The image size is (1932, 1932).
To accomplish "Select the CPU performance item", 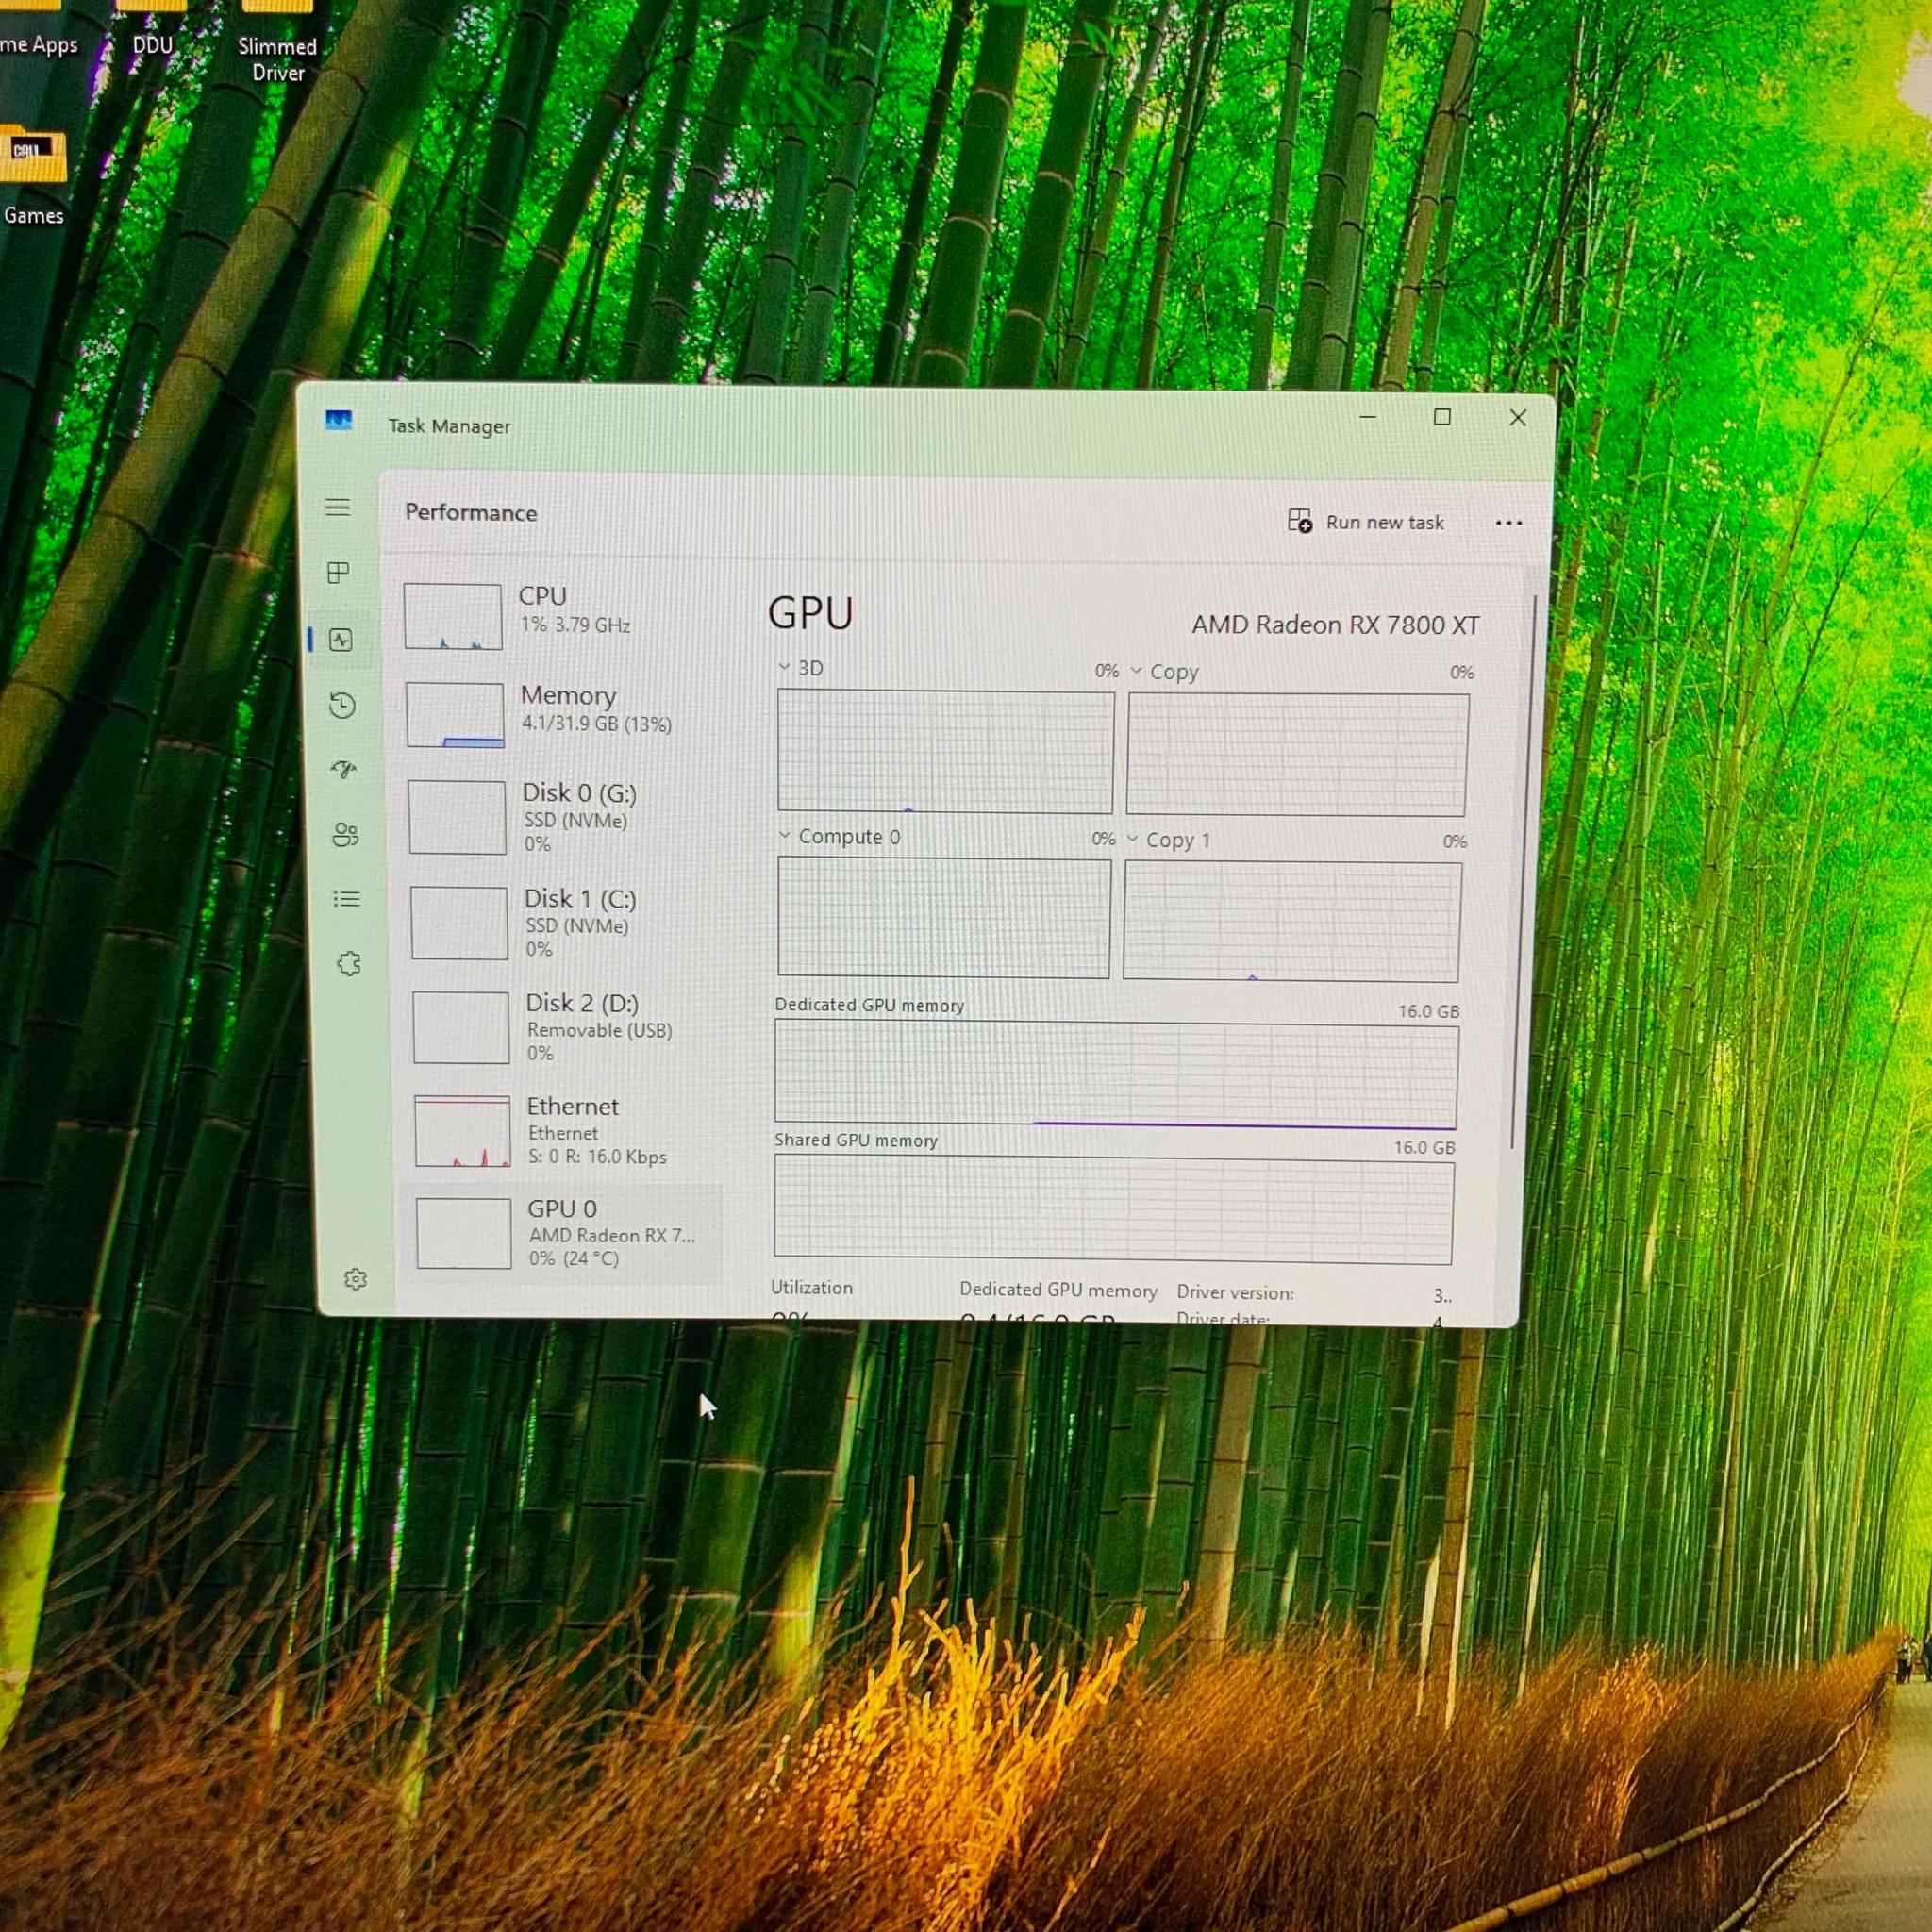I will [x=560, y=615].
